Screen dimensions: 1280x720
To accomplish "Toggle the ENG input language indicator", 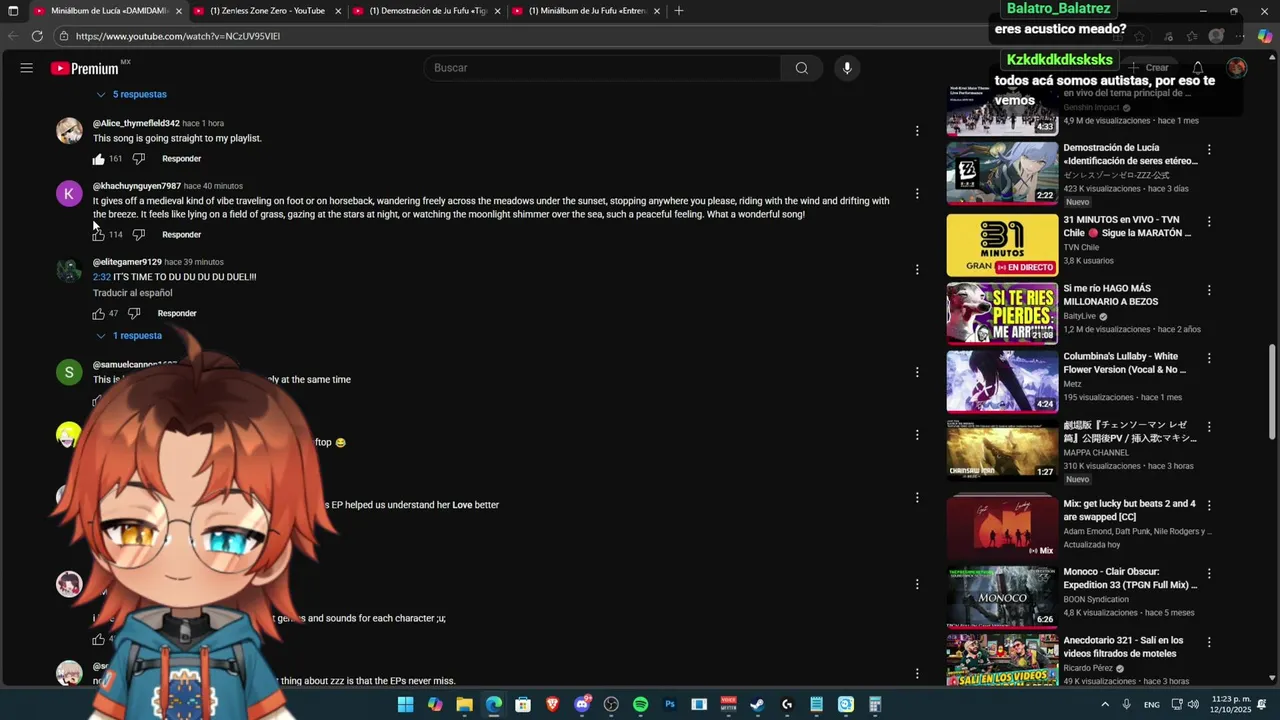I will (x=1152, y=705).
